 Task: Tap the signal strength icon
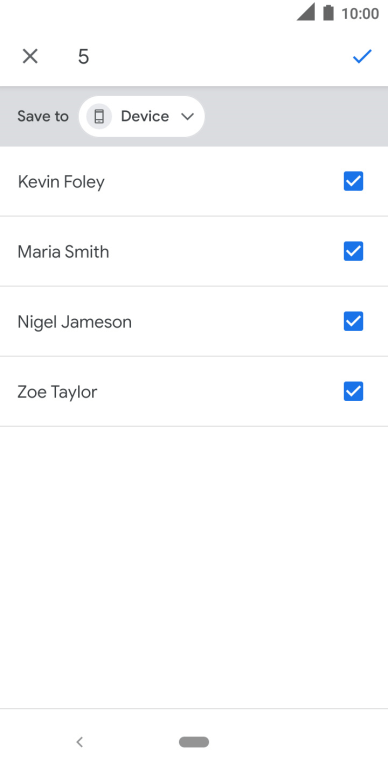tap(306, 12)
